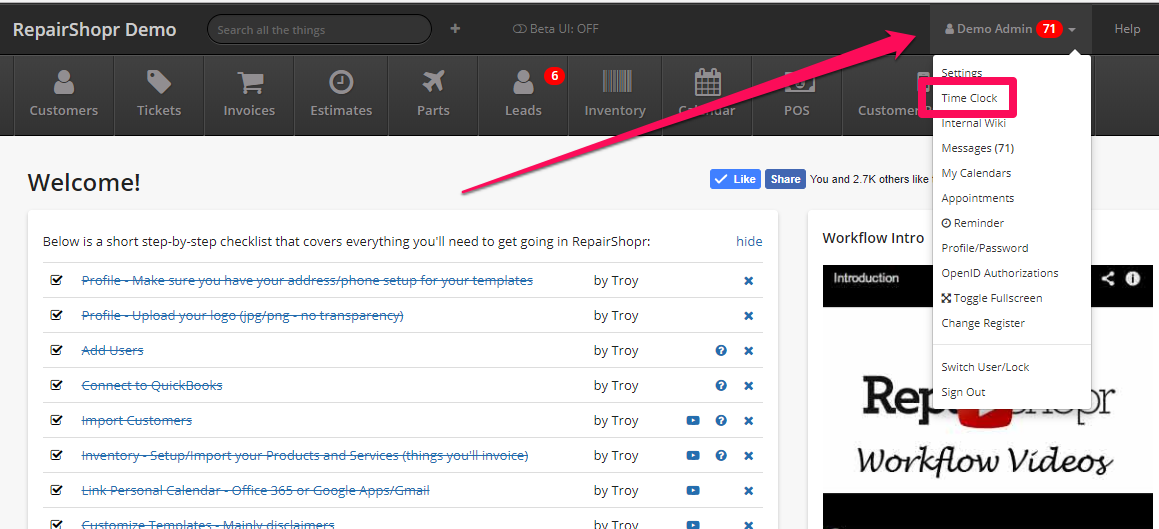
Task: Open the Add Users checklist link
Action: pyautogui.click(x=112, y=350)
